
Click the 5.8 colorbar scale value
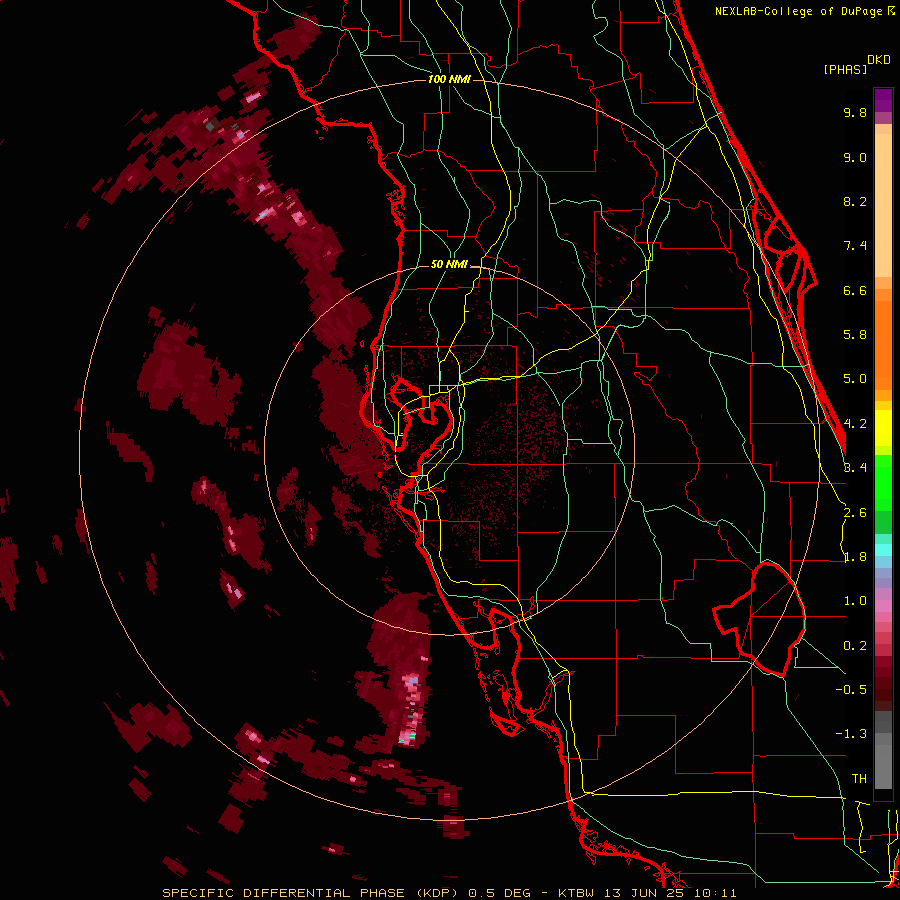(855, 335)
